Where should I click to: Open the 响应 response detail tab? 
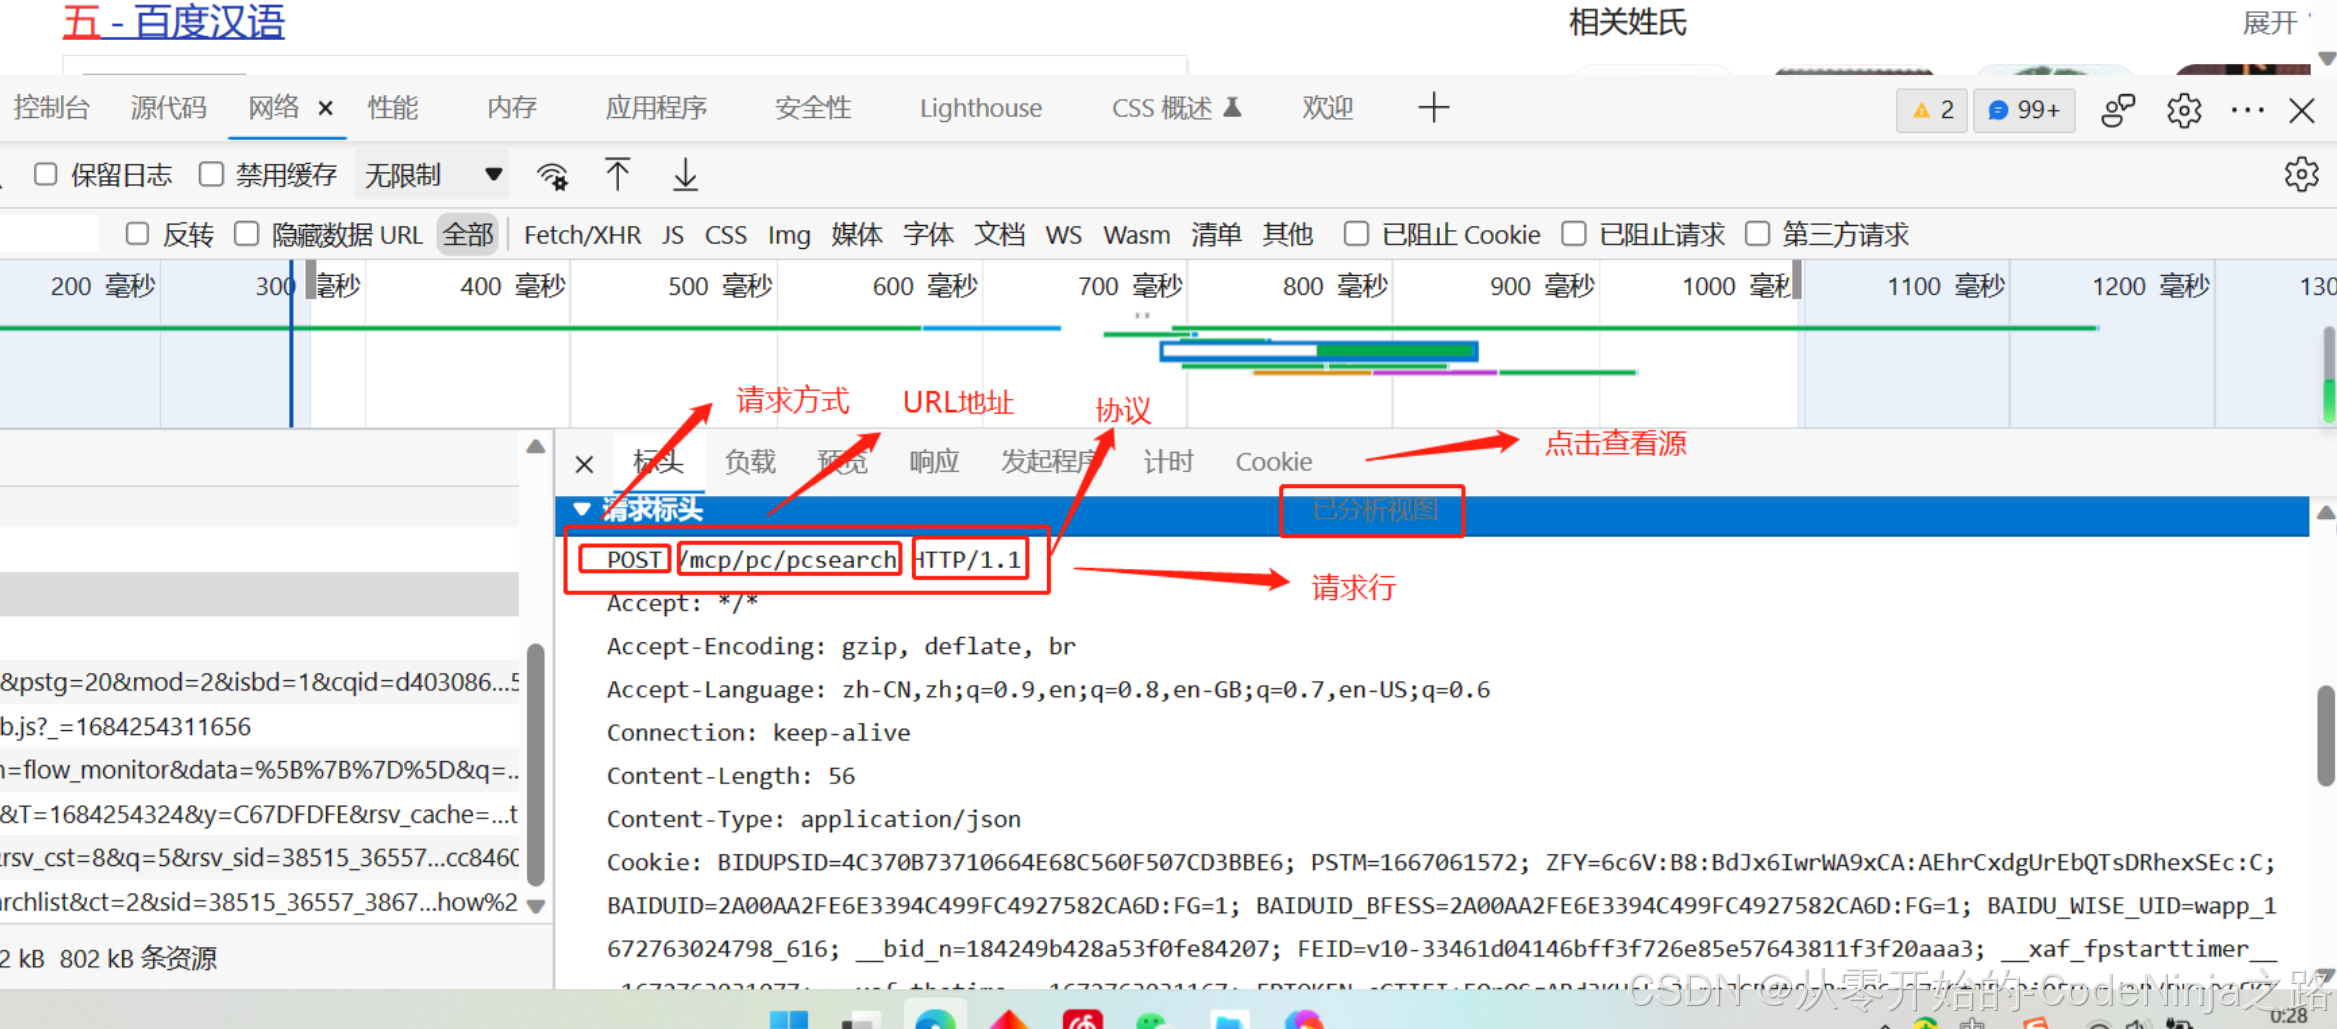(x=934, y=462)
